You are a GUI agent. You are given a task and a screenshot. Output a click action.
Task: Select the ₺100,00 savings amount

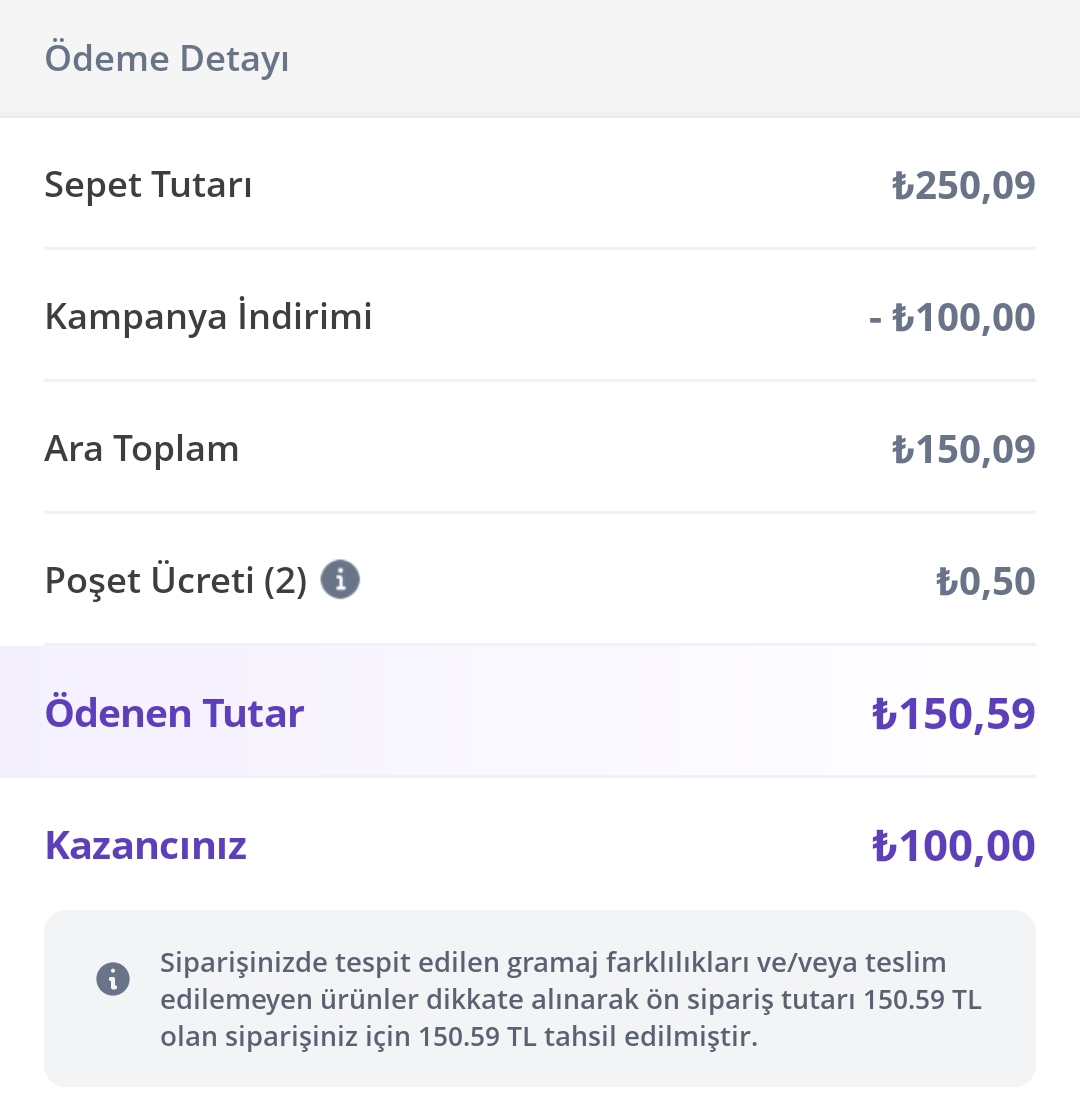[954, 846]
